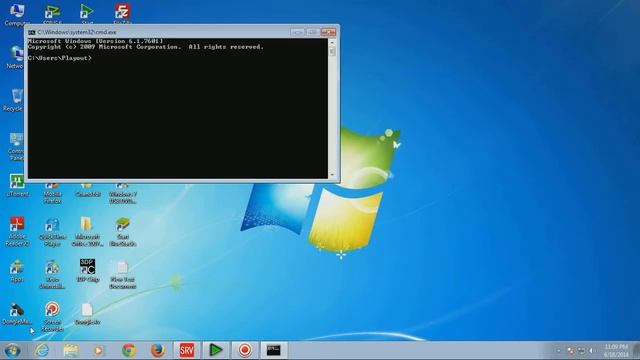Viewport: 640px width, 360px height.
Task: Open the Microsoft Office folder on desktop
Action: 87,231
